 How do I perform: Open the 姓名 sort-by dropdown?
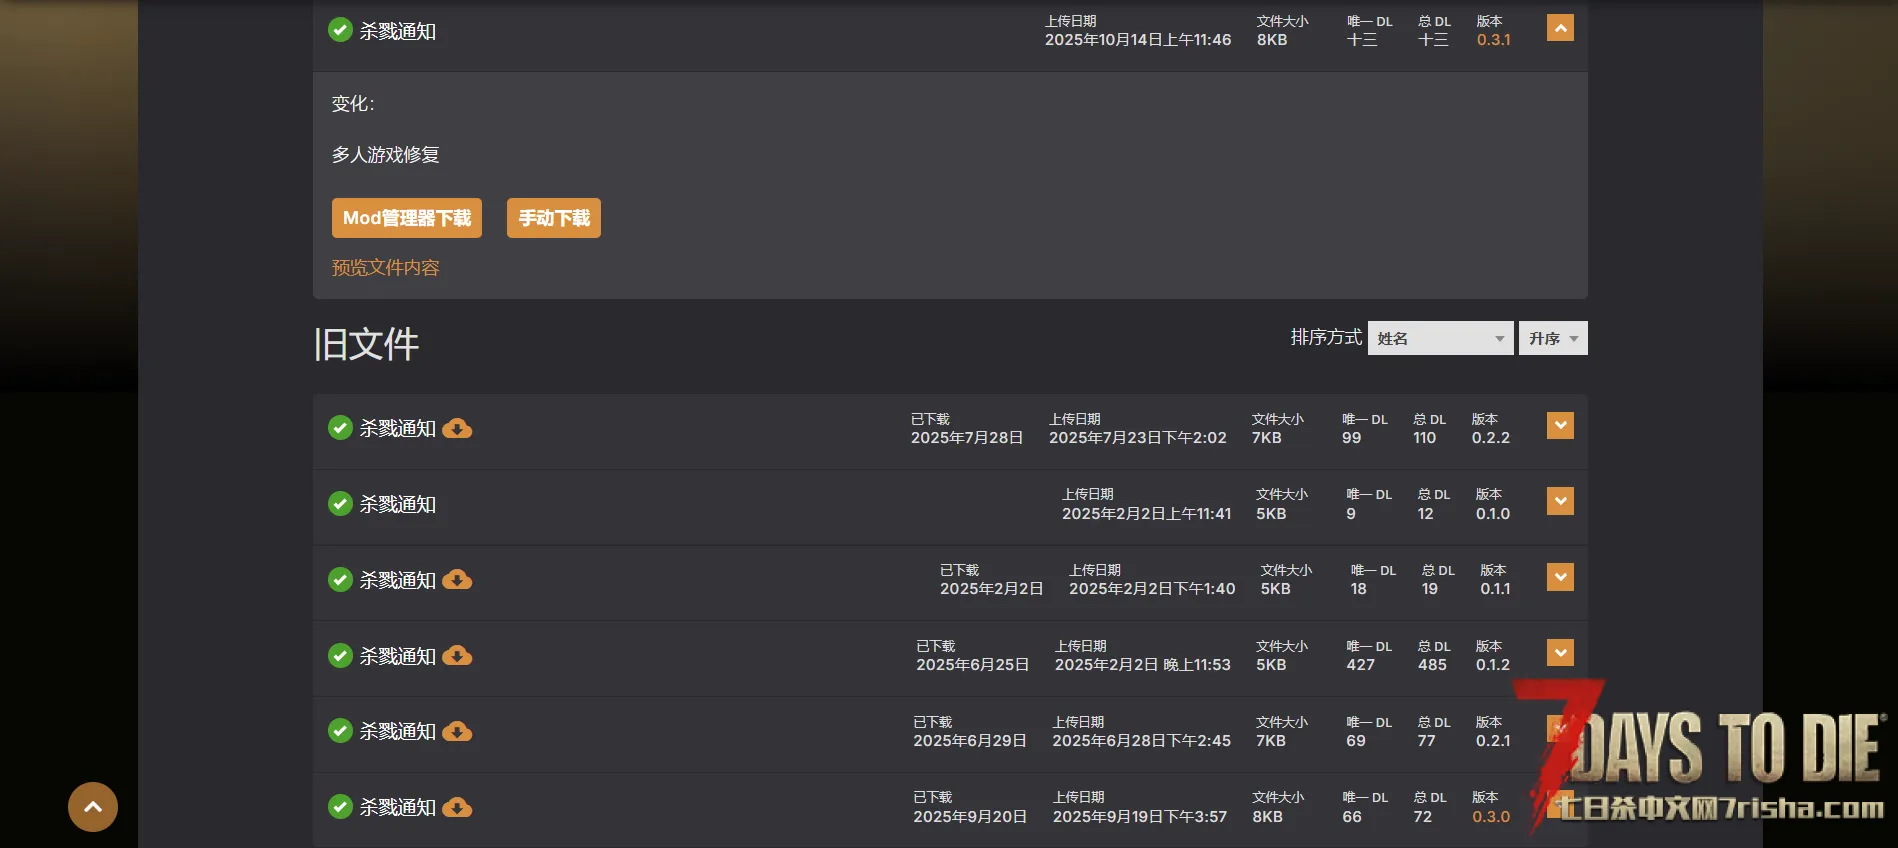[x=1440, y=338]
